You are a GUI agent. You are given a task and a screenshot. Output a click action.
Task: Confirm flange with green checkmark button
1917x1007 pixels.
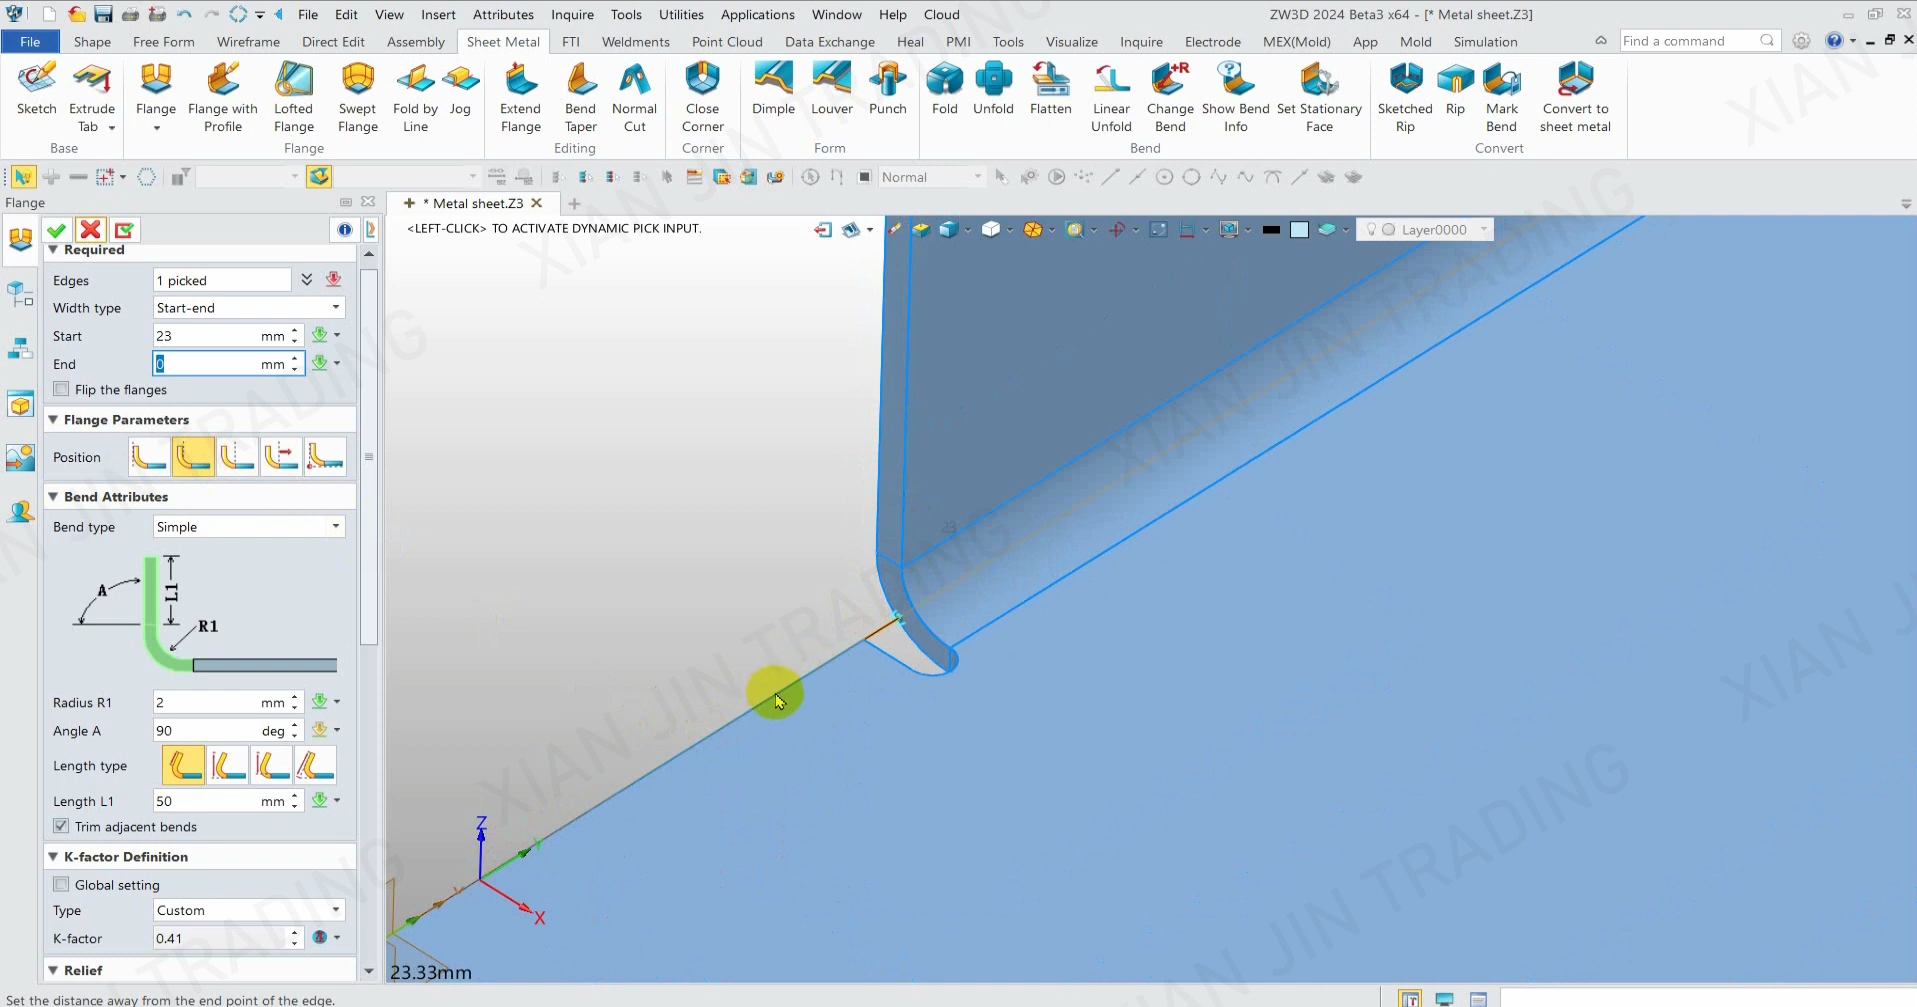pos(57,230)
